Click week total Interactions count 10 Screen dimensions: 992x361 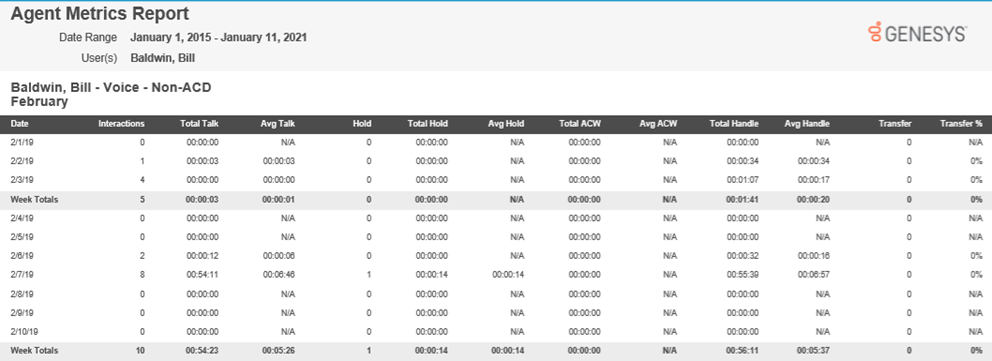click(140, 350)
